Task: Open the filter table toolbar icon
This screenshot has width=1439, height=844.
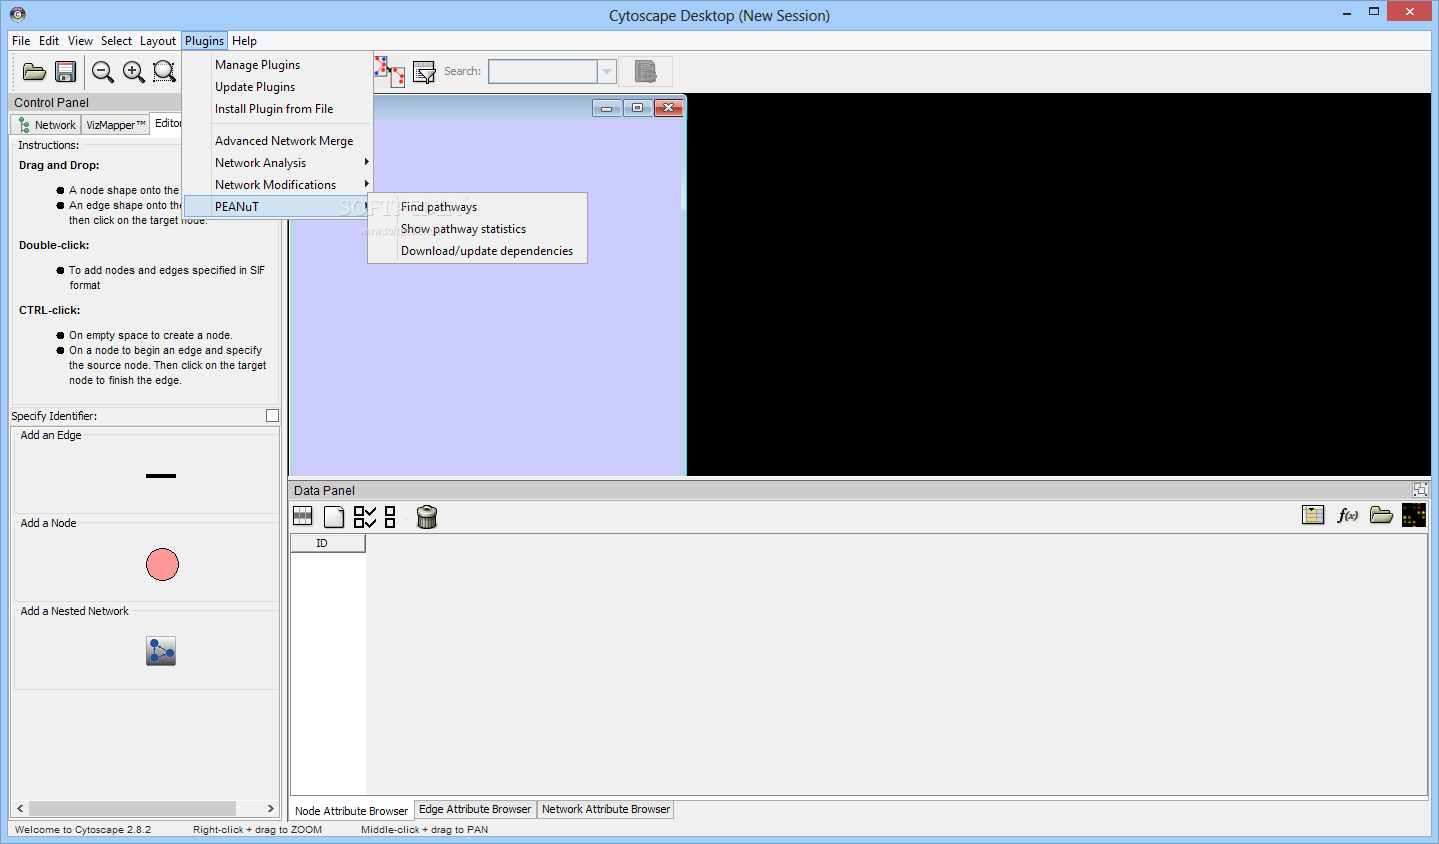Action: pos(424,71)
